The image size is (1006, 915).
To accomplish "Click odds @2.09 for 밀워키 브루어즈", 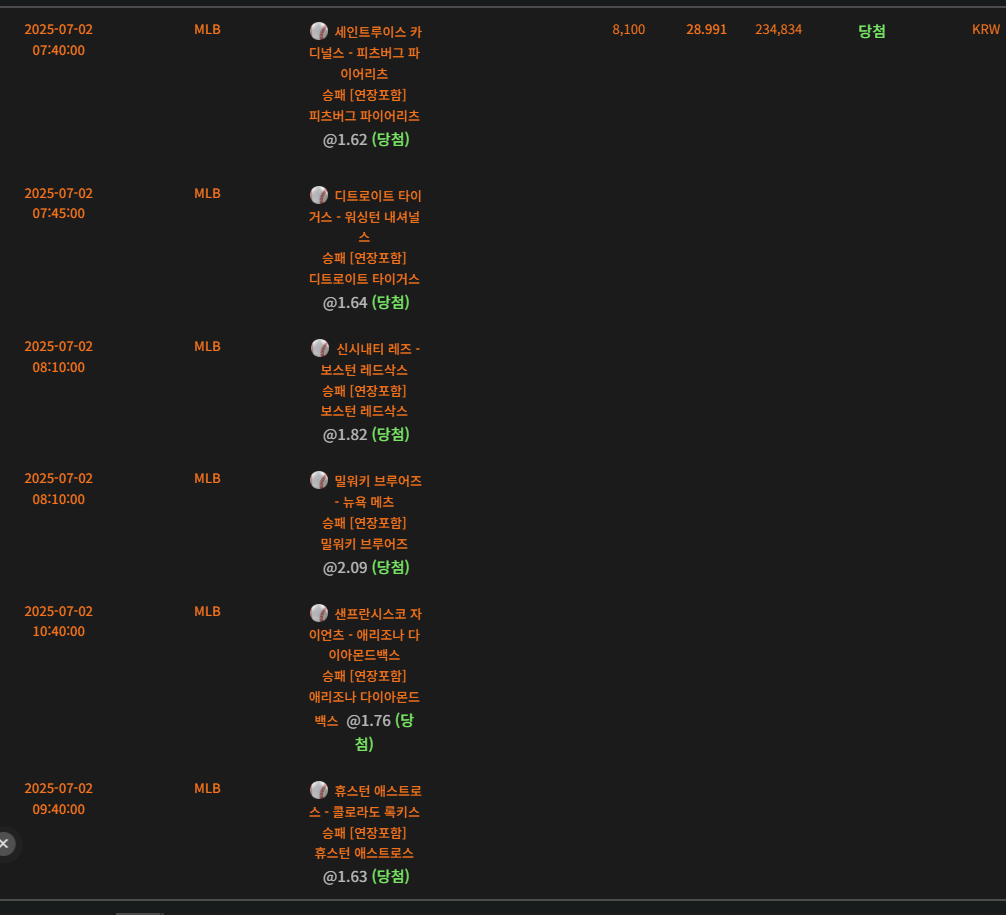I will [x=345, y=568].
